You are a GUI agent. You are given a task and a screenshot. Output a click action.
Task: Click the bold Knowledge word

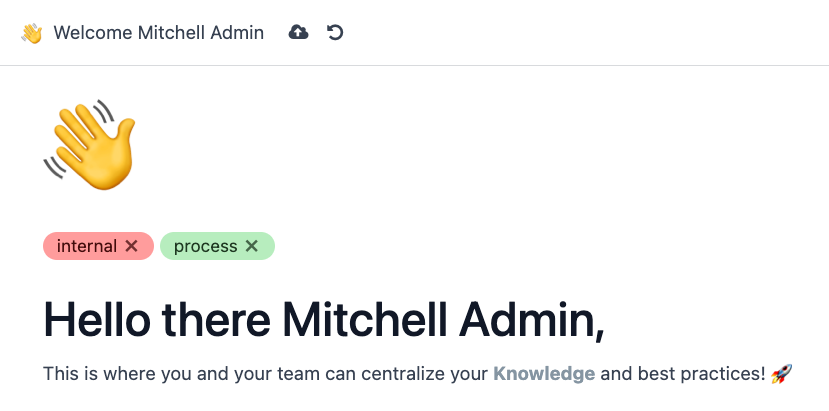[544, 374]
